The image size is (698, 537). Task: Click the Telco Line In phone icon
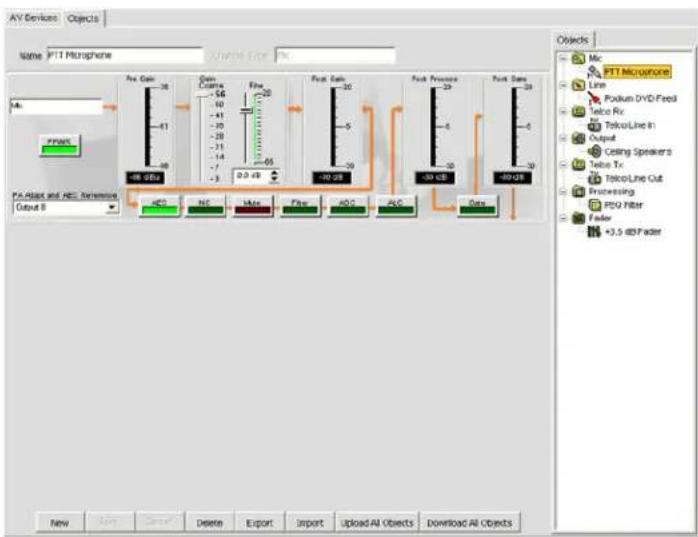click(594, 125)
